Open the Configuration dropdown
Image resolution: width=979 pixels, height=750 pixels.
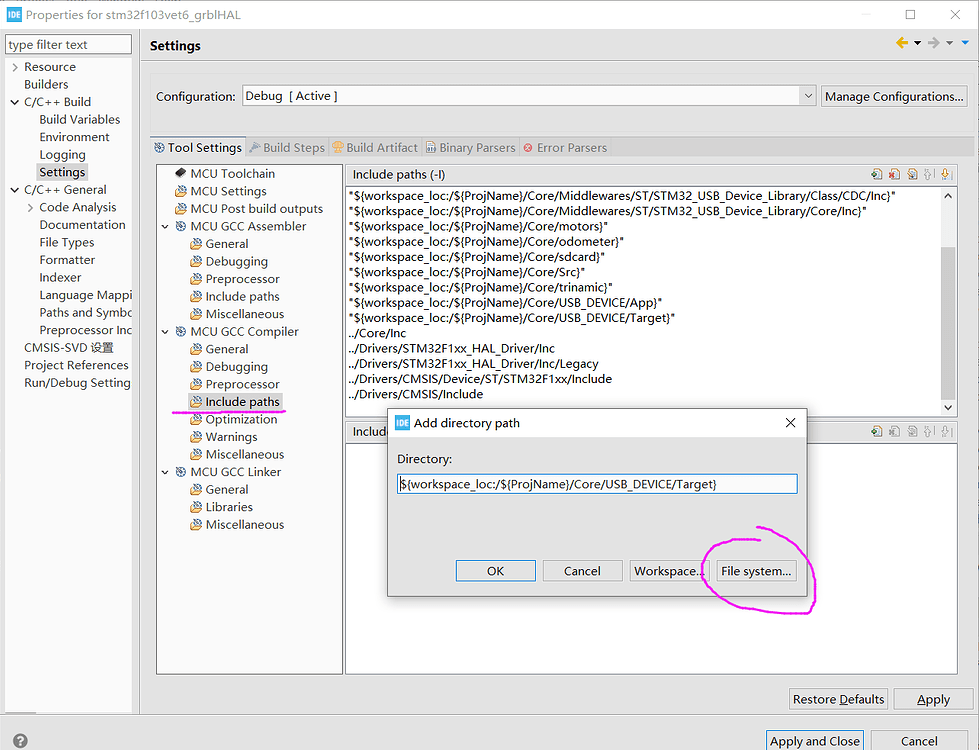[x=807, y=96]
